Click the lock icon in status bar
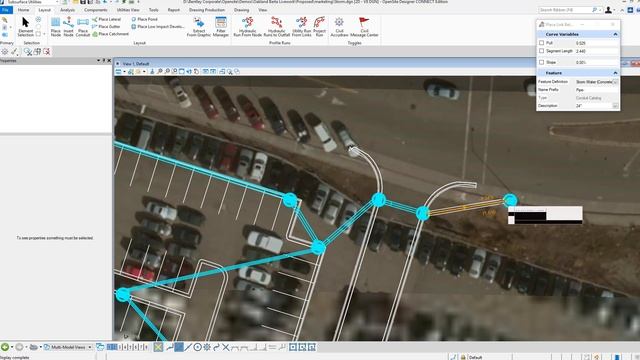Viewport: 640px width, 360px height. click(x=463, y=357)
